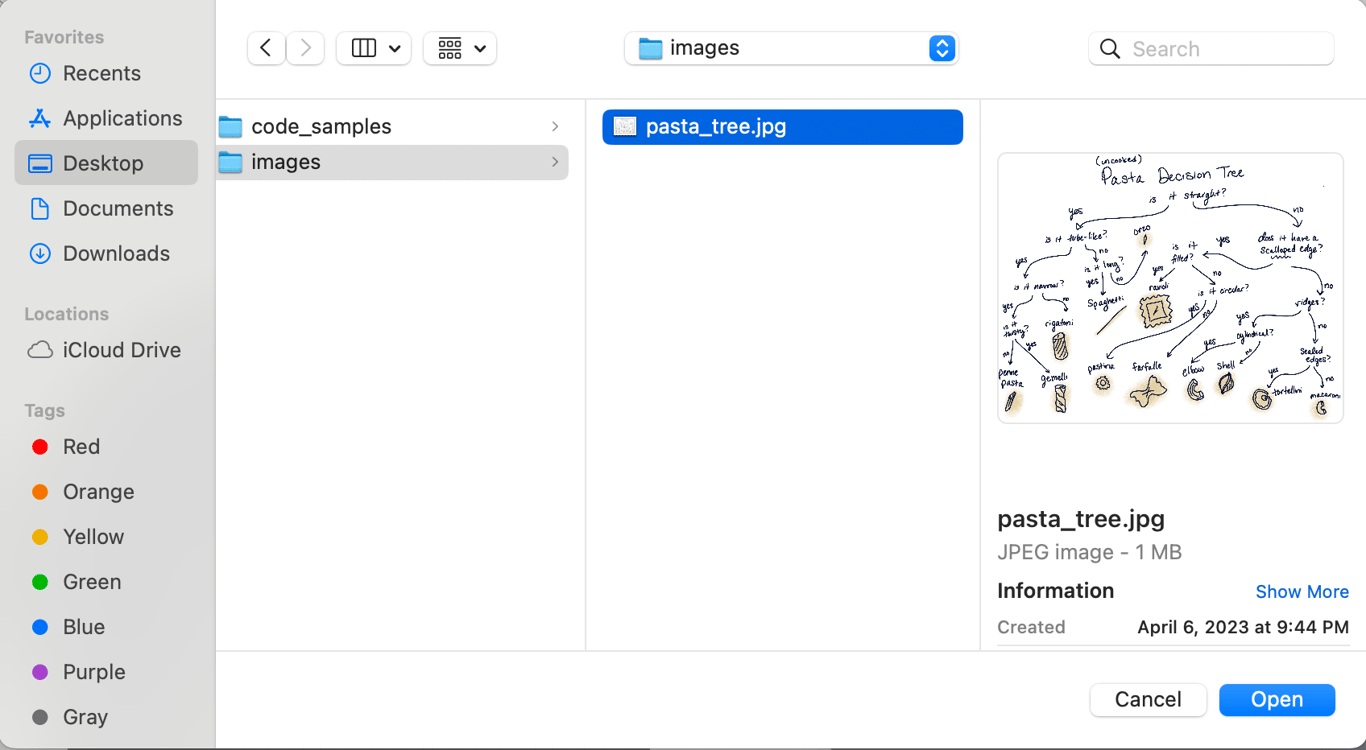1366x750 pixels.
Task: Click the back navigation arrow
Action: [x=265, y=48]
